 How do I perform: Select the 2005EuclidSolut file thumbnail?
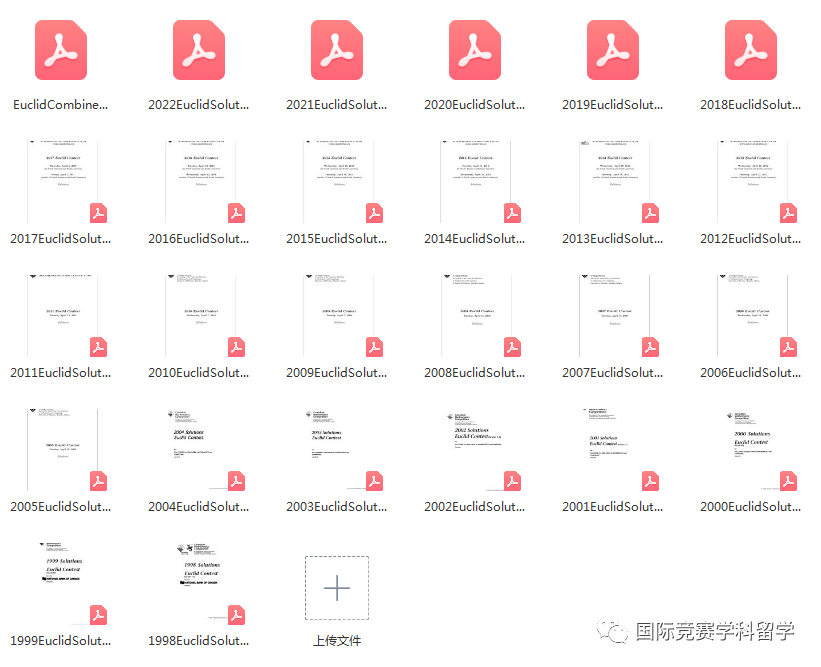[x=62, y=450]
